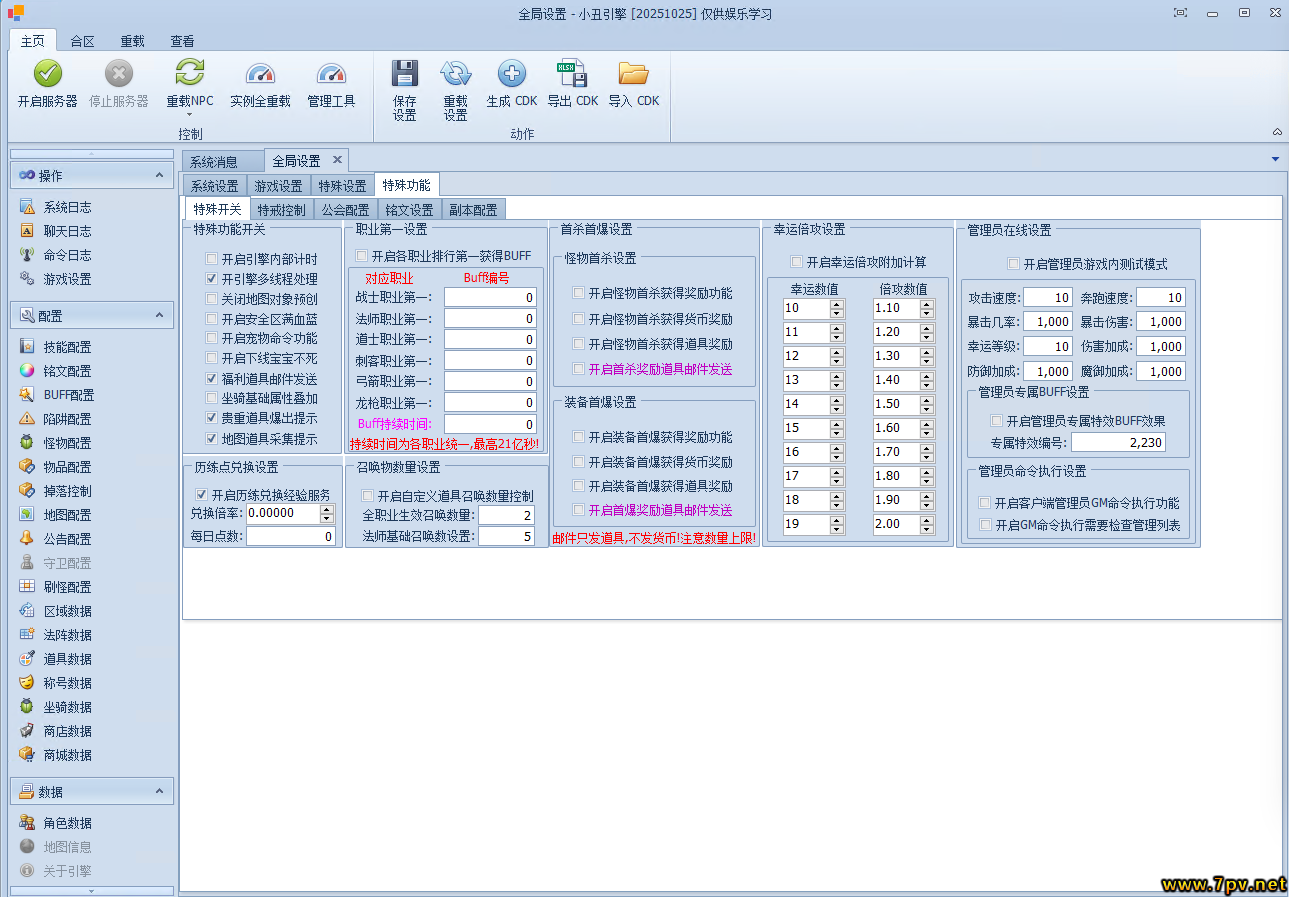Open 怪物配置 in the sidebar
The image size is (1289, 897).
click(67, 443)
